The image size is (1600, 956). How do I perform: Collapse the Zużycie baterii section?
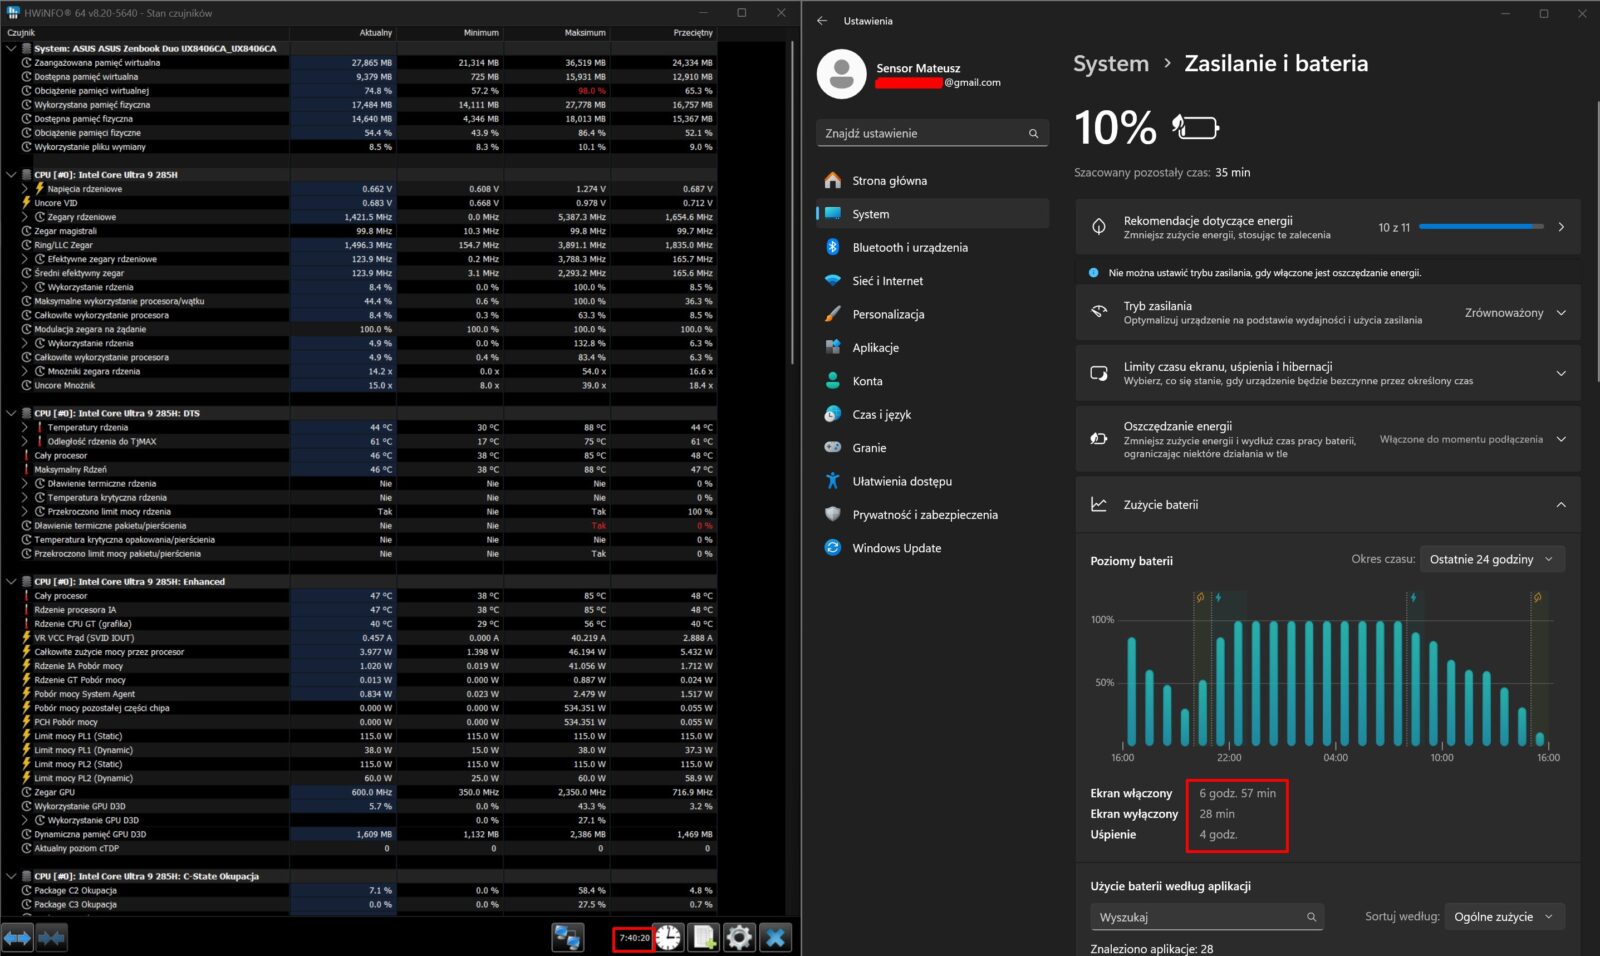[x=1560, y=505]
